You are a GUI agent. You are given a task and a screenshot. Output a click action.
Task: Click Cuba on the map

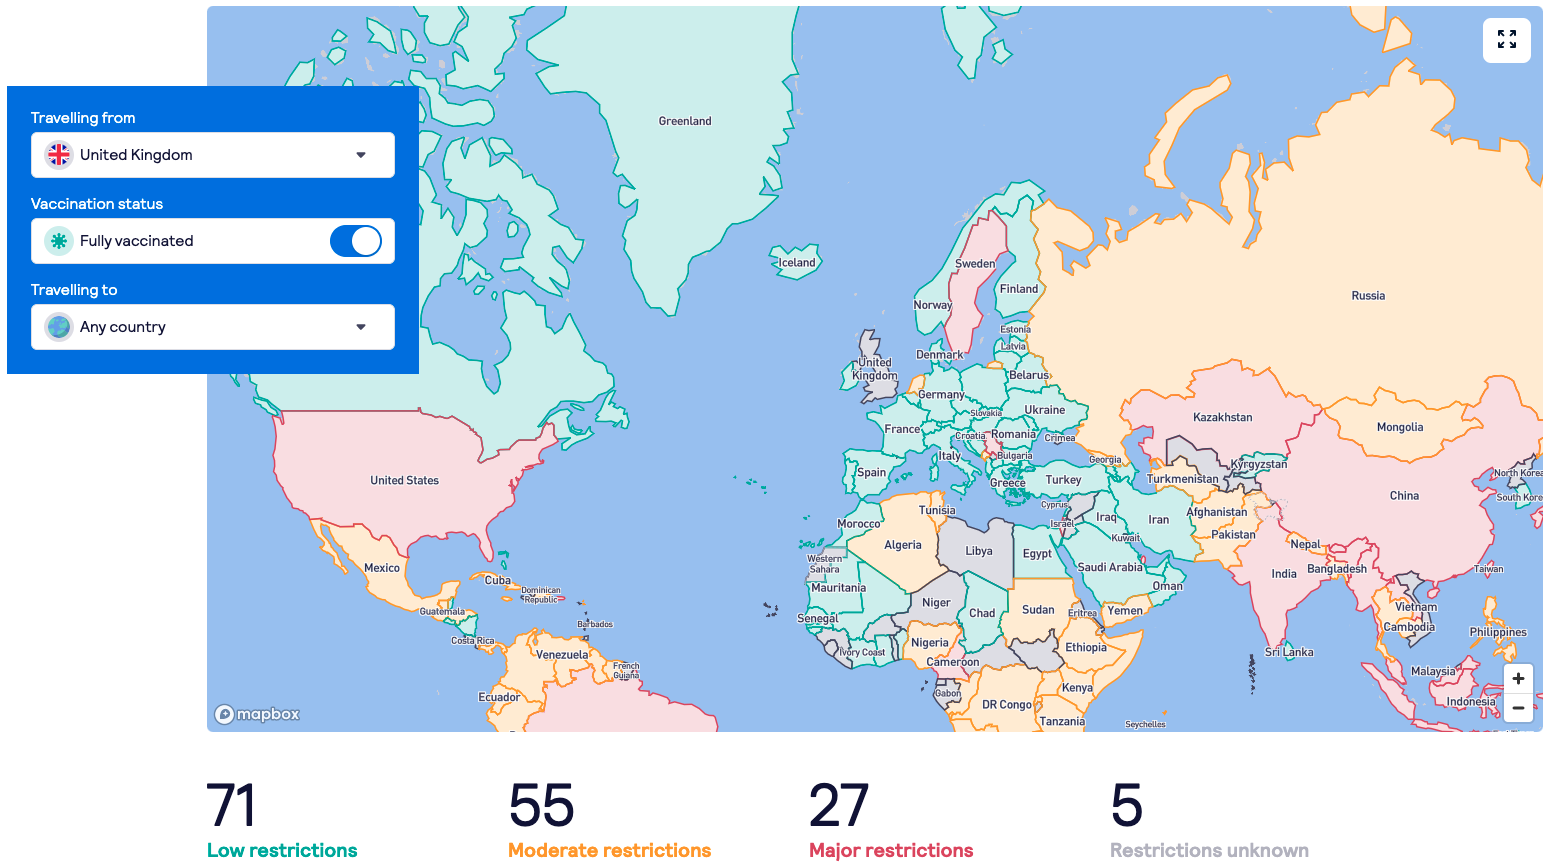(x=497, y=581)
